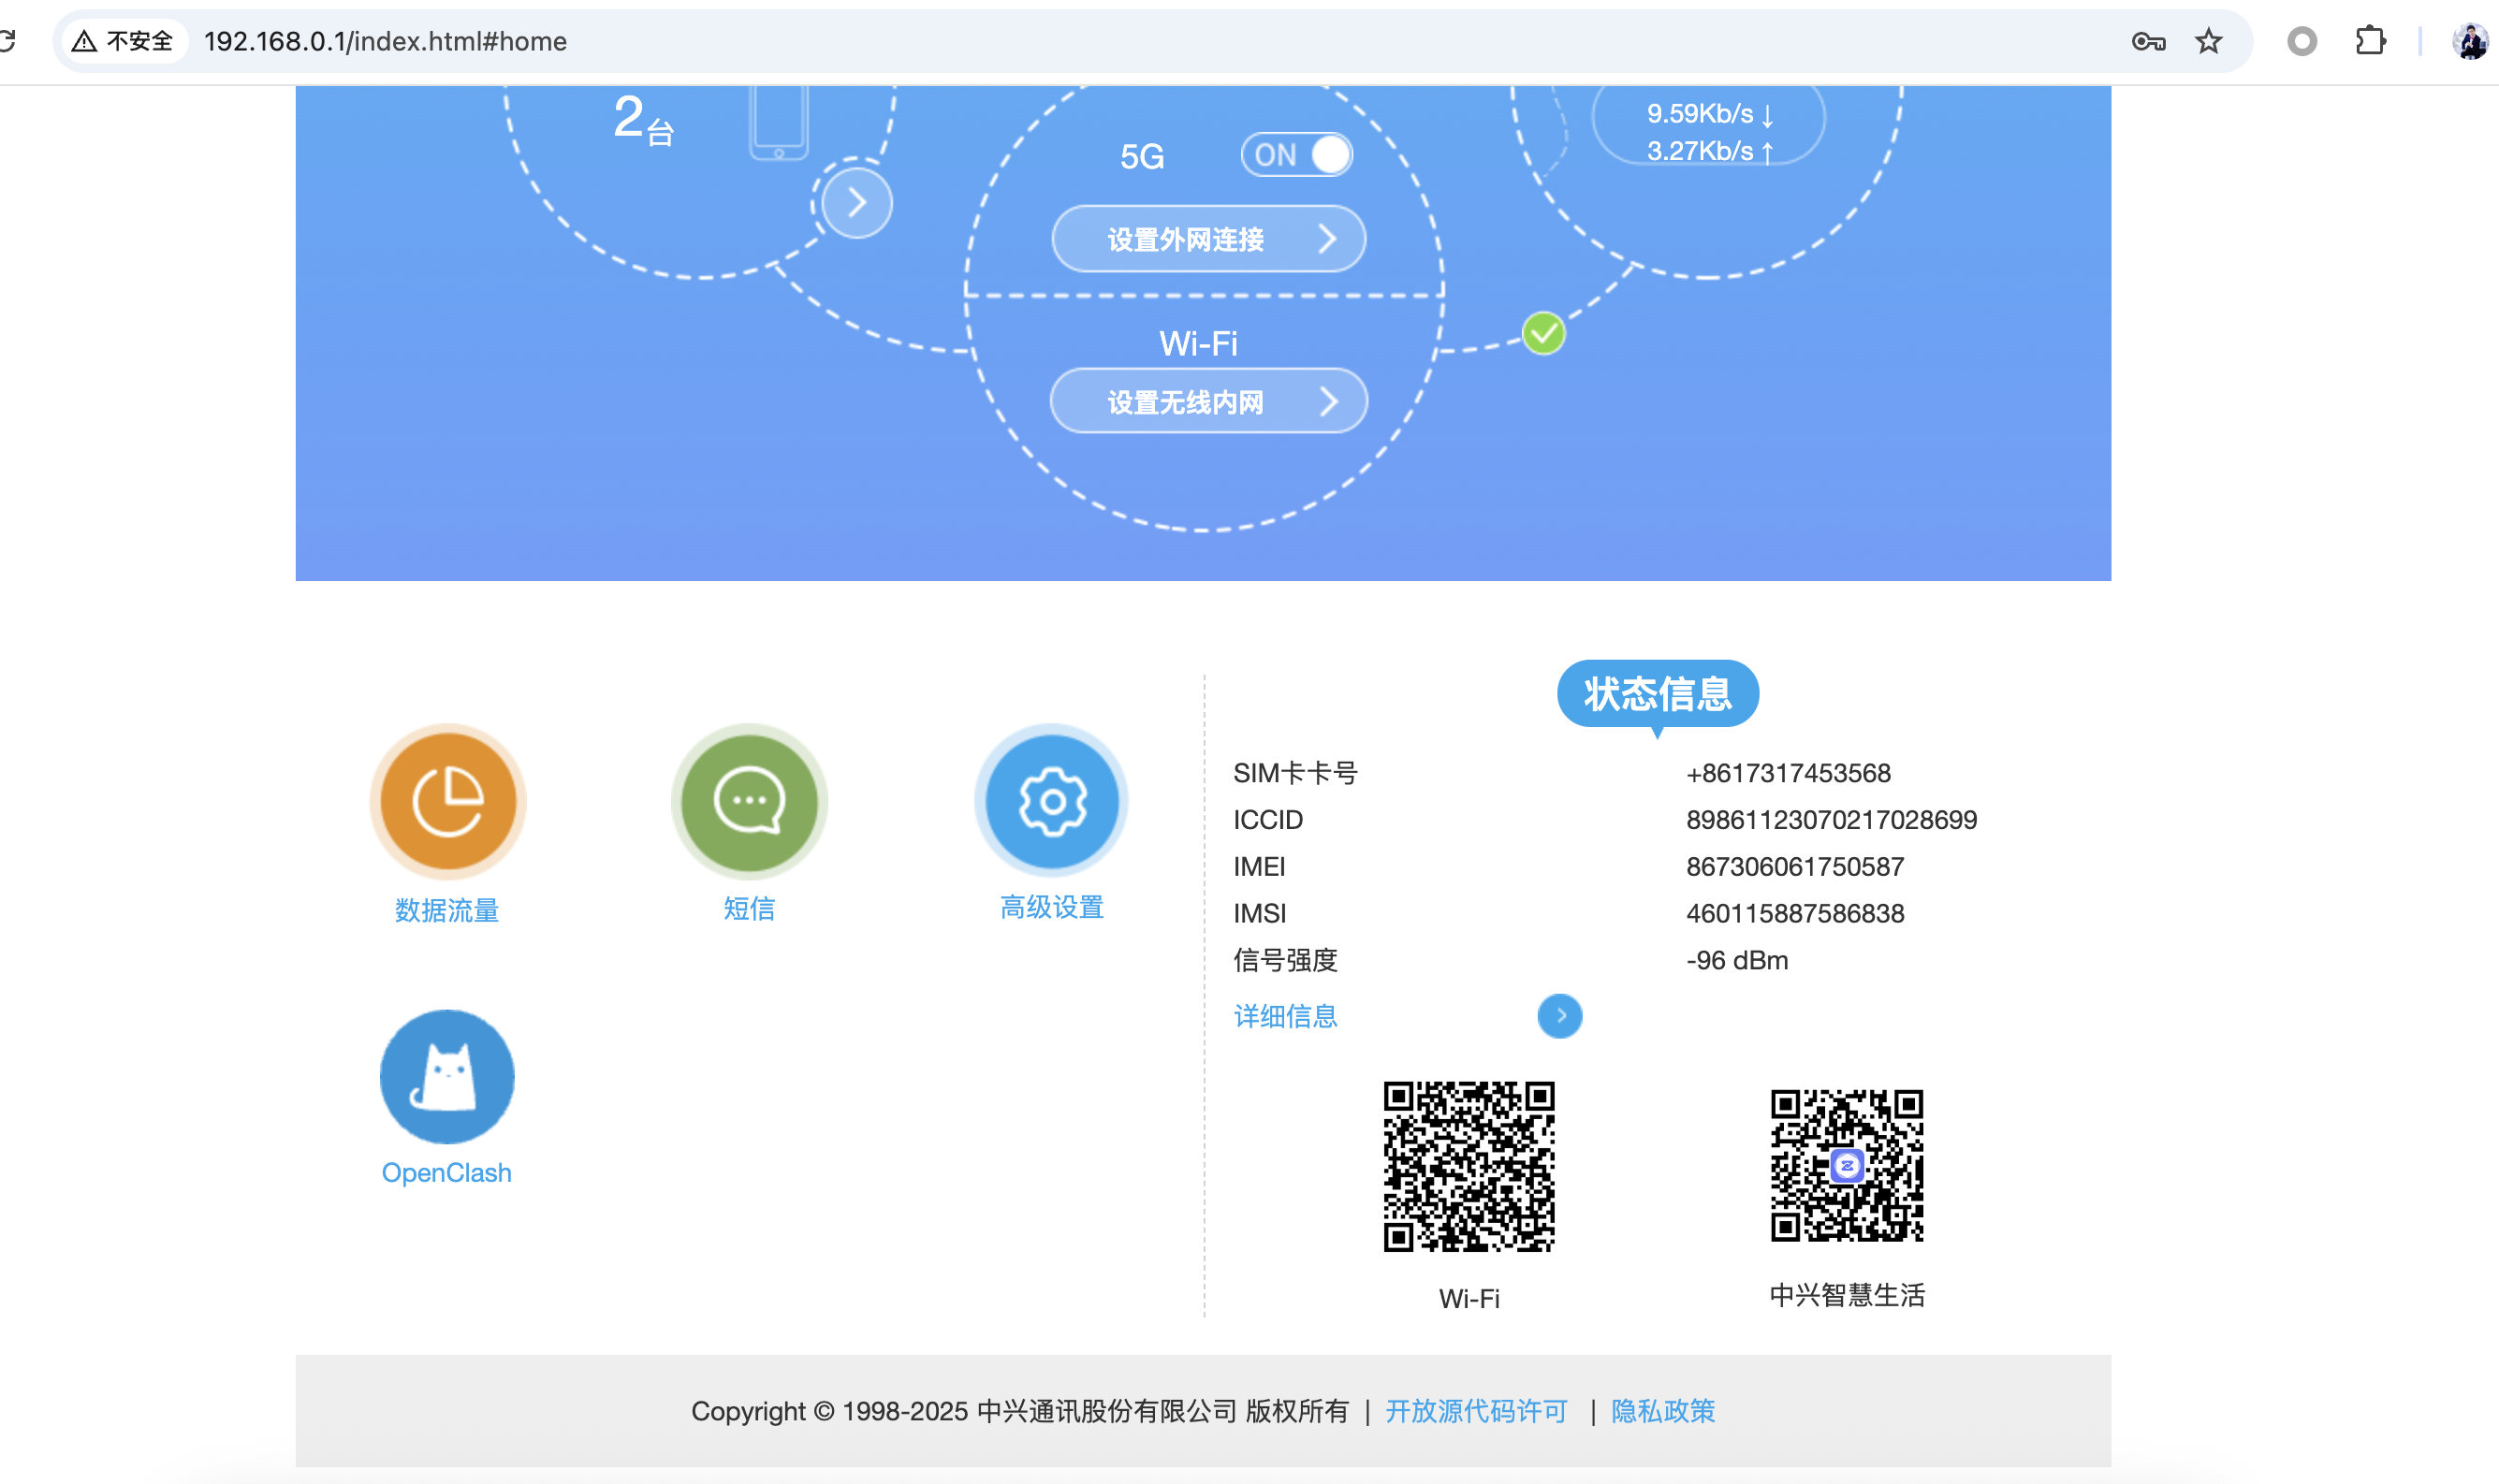Click the 不安全 site security warning

(124, 41)
